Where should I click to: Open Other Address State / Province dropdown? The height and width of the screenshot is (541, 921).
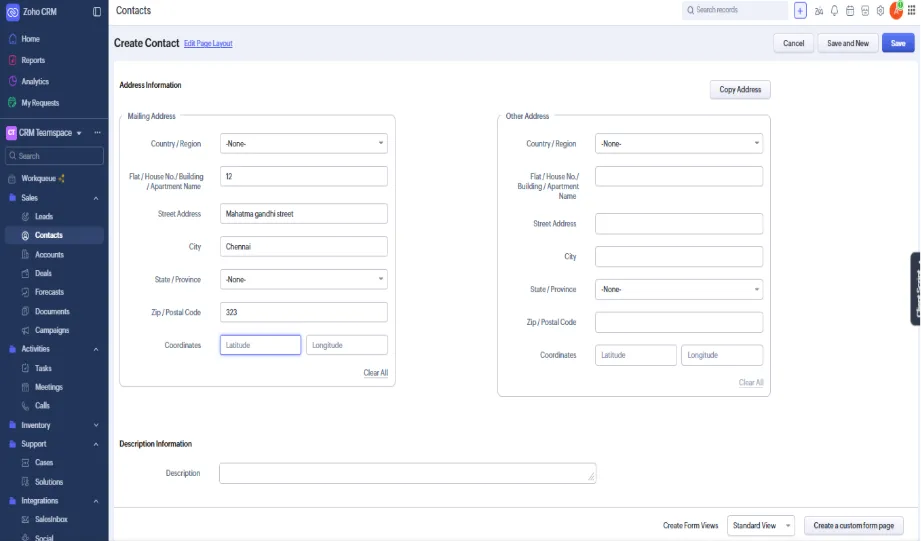pos(679,290)
